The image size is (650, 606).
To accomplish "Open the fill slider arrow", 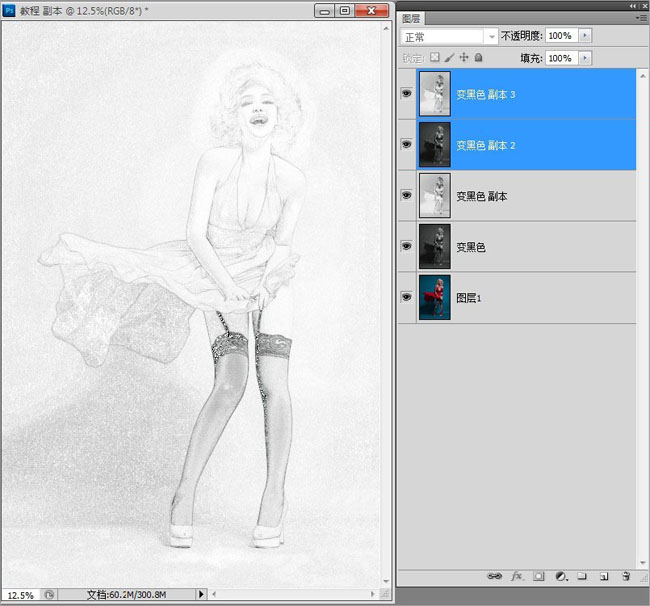I will pyautogui.click(x=585, y=58).
